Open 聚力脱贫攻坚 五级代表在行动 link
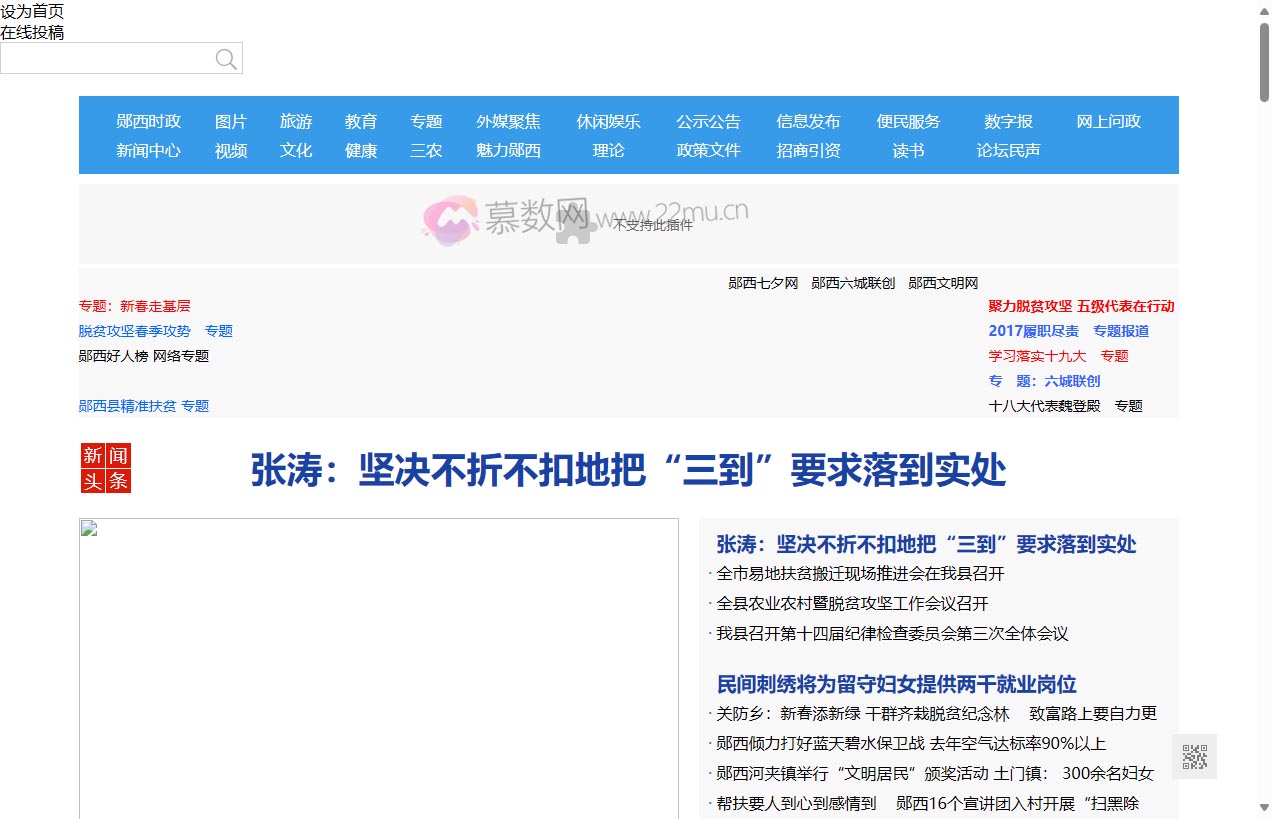 pyautogui.click(x=1081, y=306)
